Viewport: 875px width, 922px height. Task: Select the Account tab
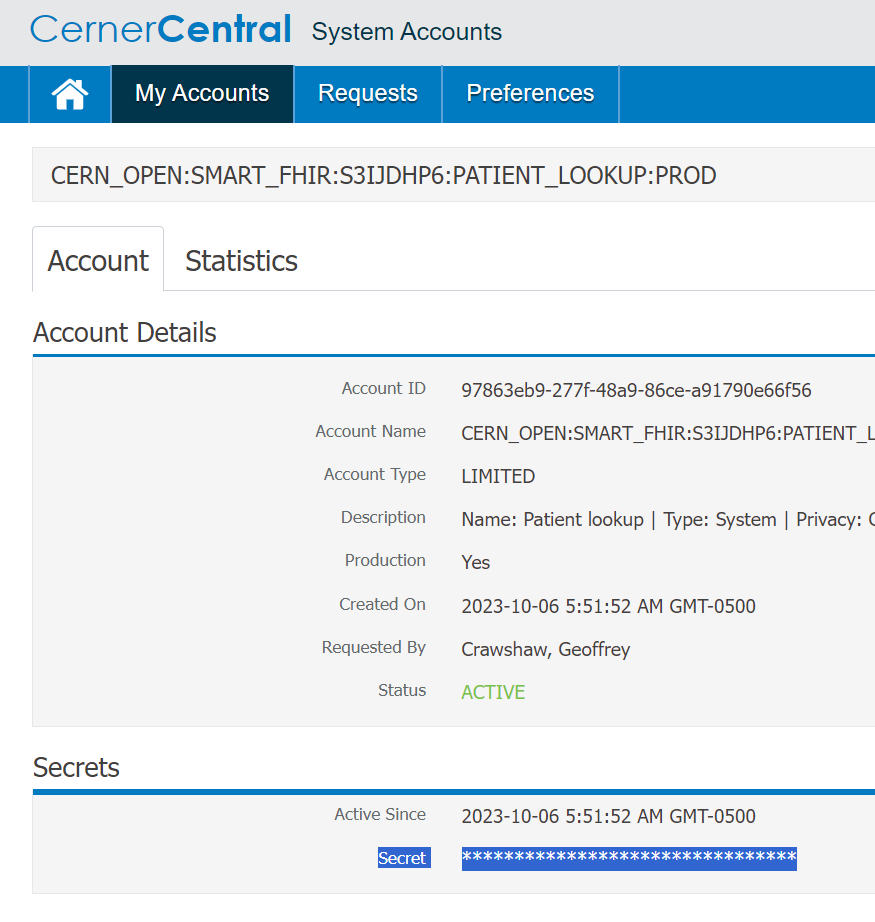coord(98,261)
